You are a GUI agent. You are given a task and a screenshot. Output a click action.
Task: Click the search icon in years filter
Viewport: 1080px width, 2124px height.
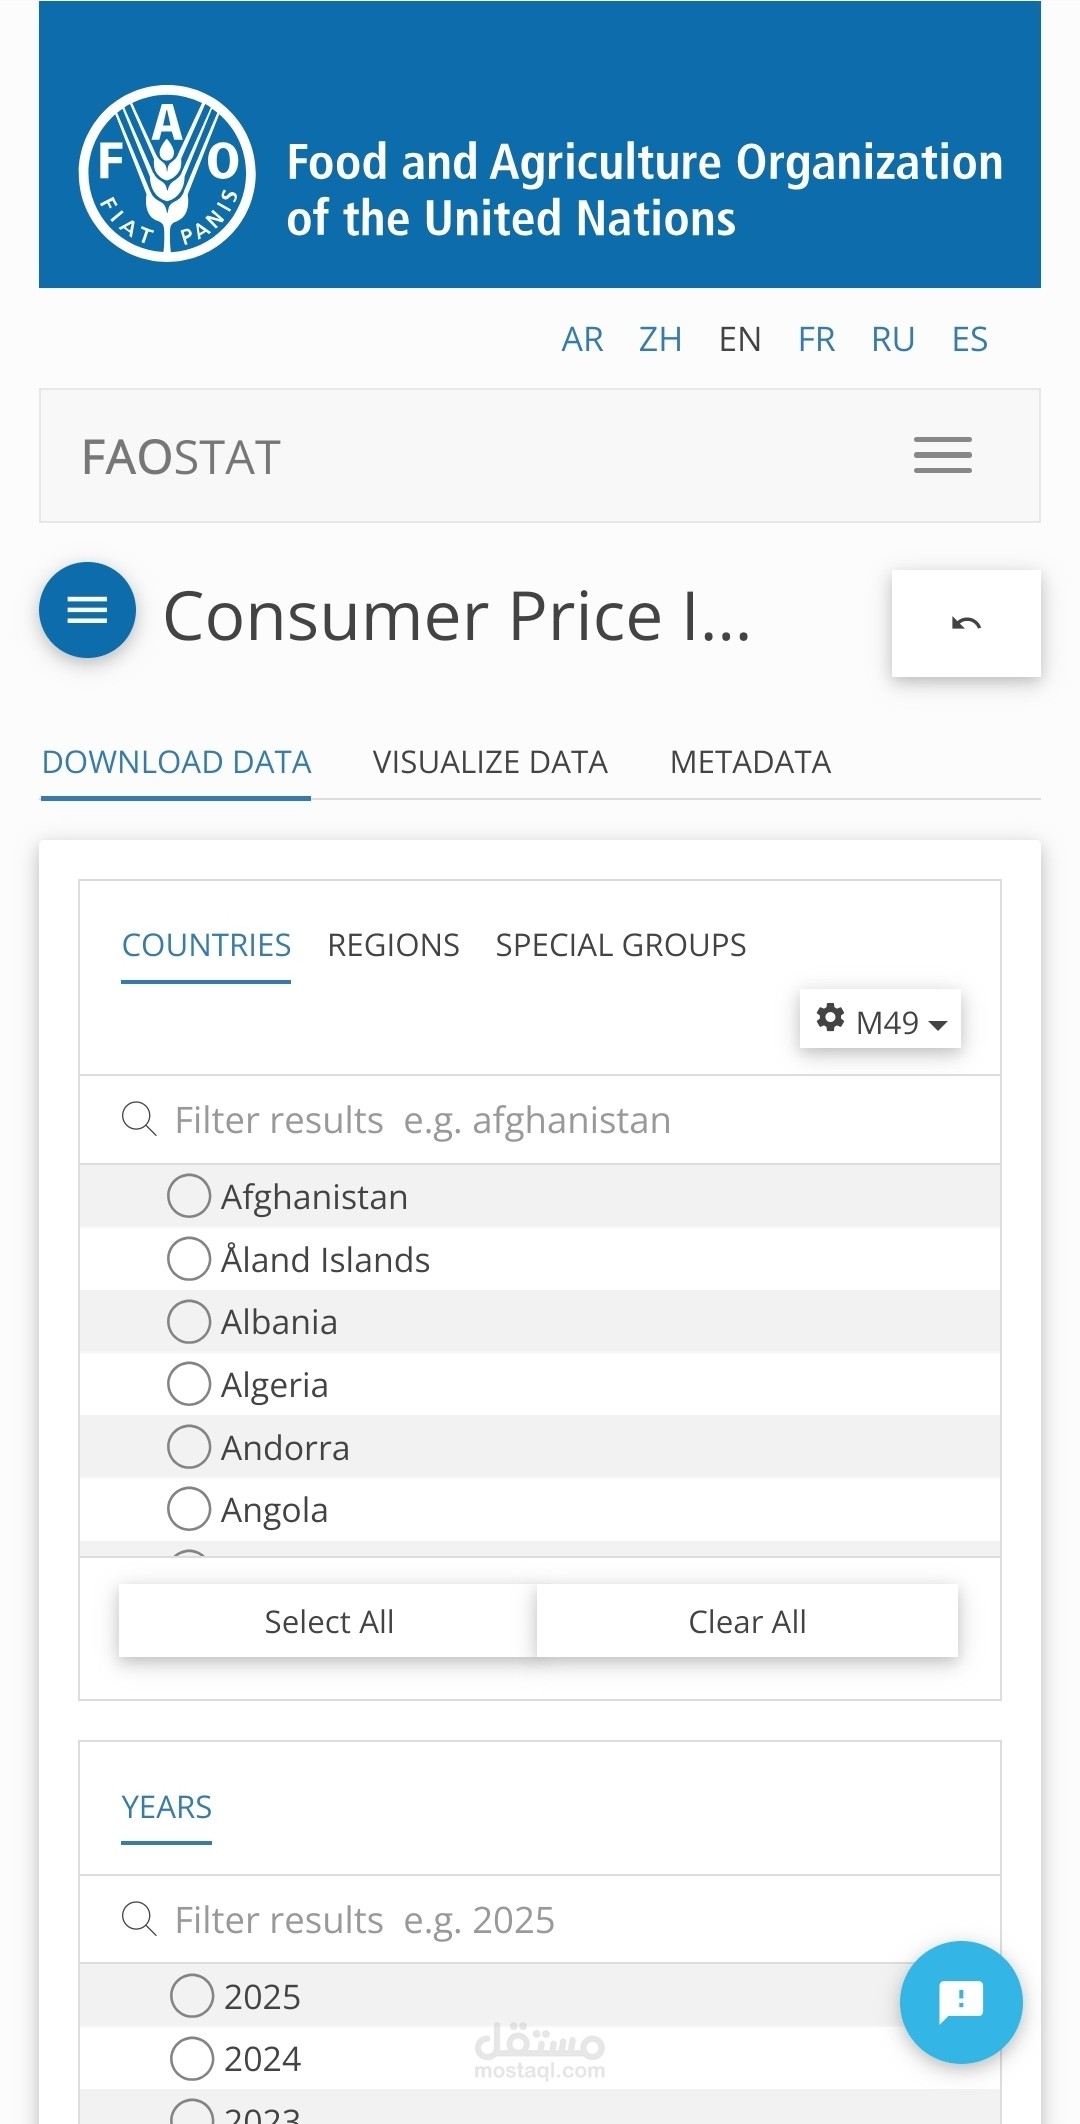139,1920
